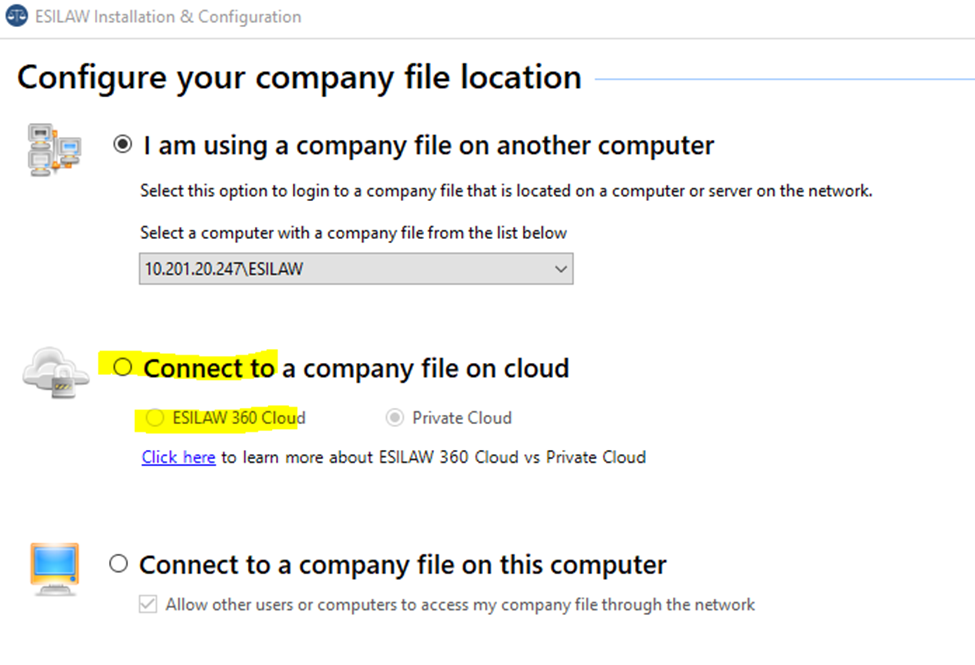
Task: Toggle 'Allow other users or computers' checkbox
Action: pyautogui.click(x=148, y=604)
